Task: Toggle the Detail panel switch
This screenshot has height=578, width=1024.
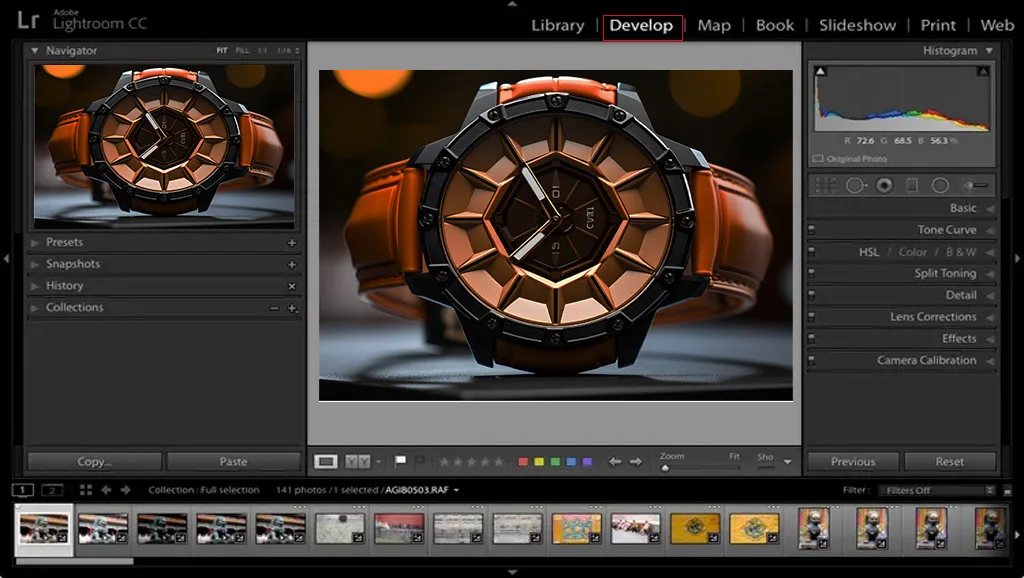Action: pyautogui.click(x=812, y=295)
